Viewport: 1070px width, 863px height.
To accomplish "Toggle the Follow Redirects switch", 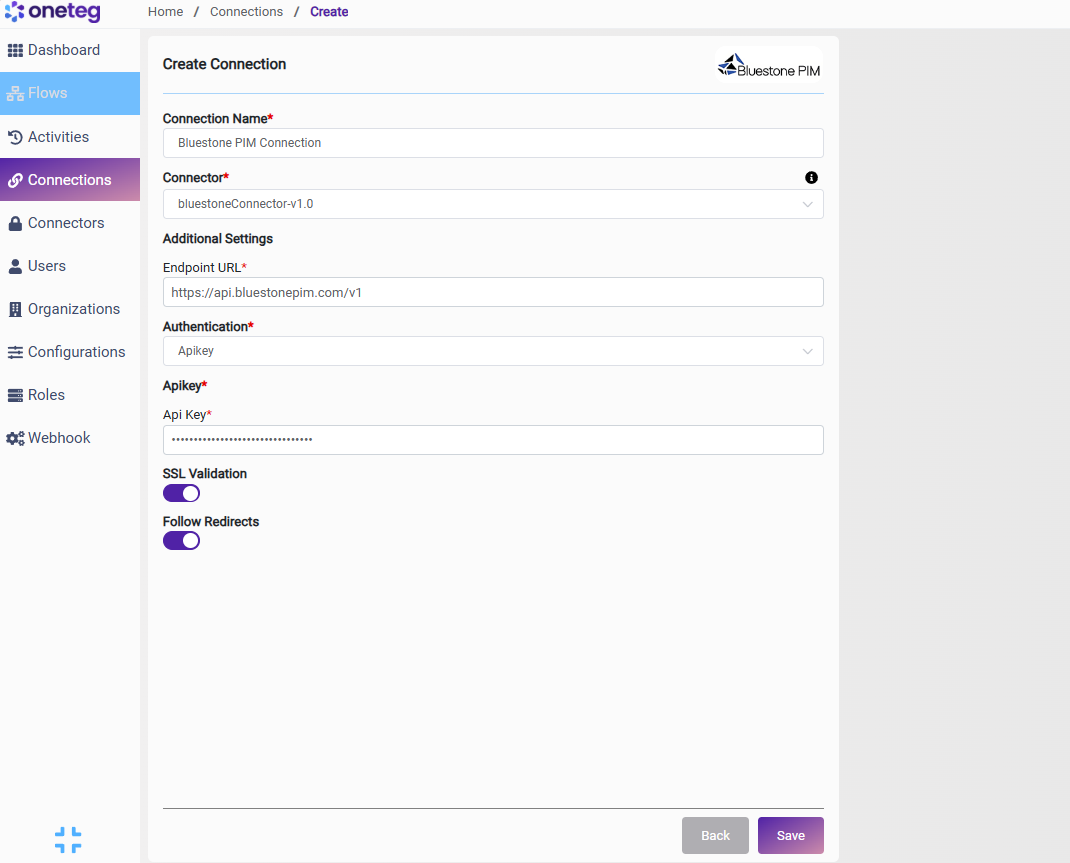I will [x=182, y=540].
